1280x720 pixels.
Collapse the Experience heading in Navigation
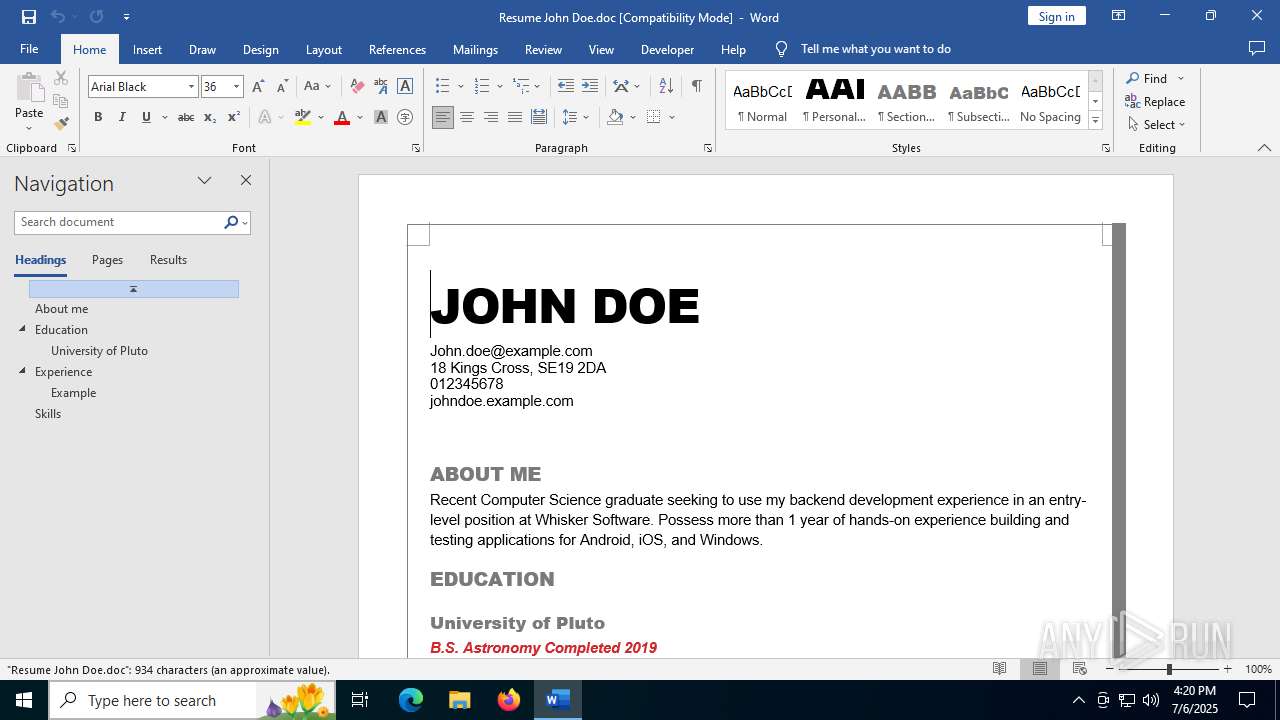[x=23, y=371]
